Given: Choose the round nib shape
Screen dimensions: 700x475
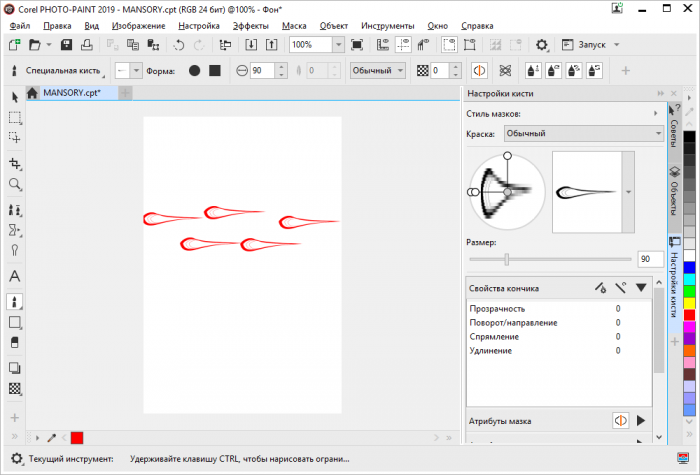Looking at the screenshot, I should [194, 71].
